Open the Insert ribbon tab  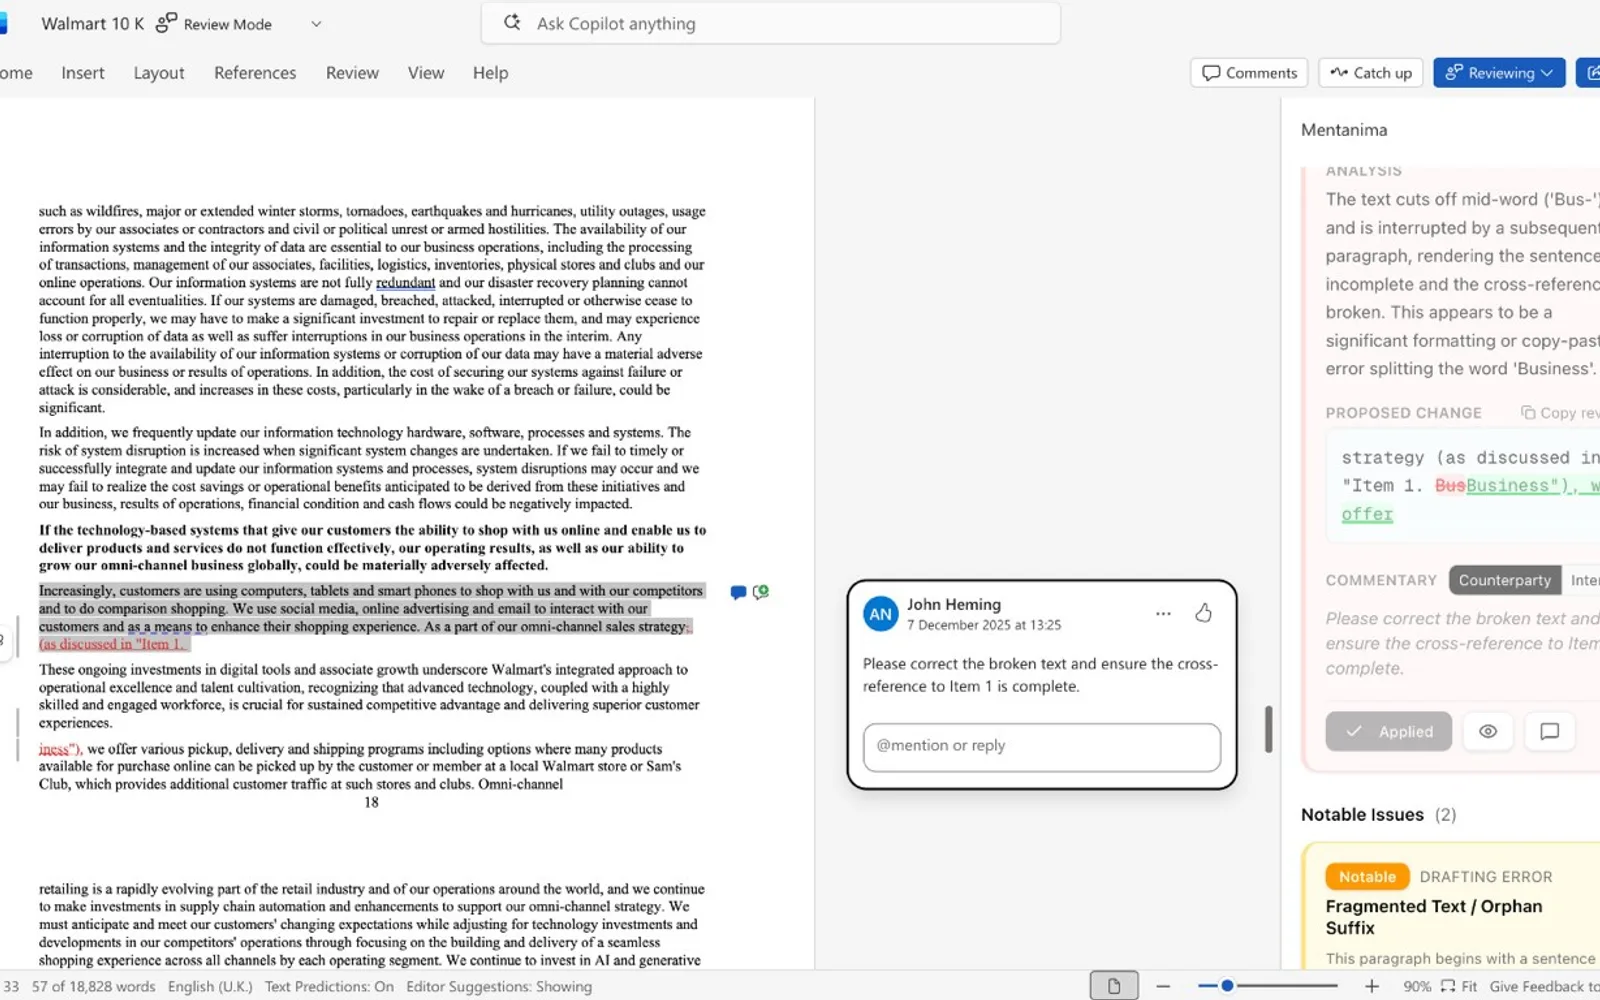(x=83, y=73)
